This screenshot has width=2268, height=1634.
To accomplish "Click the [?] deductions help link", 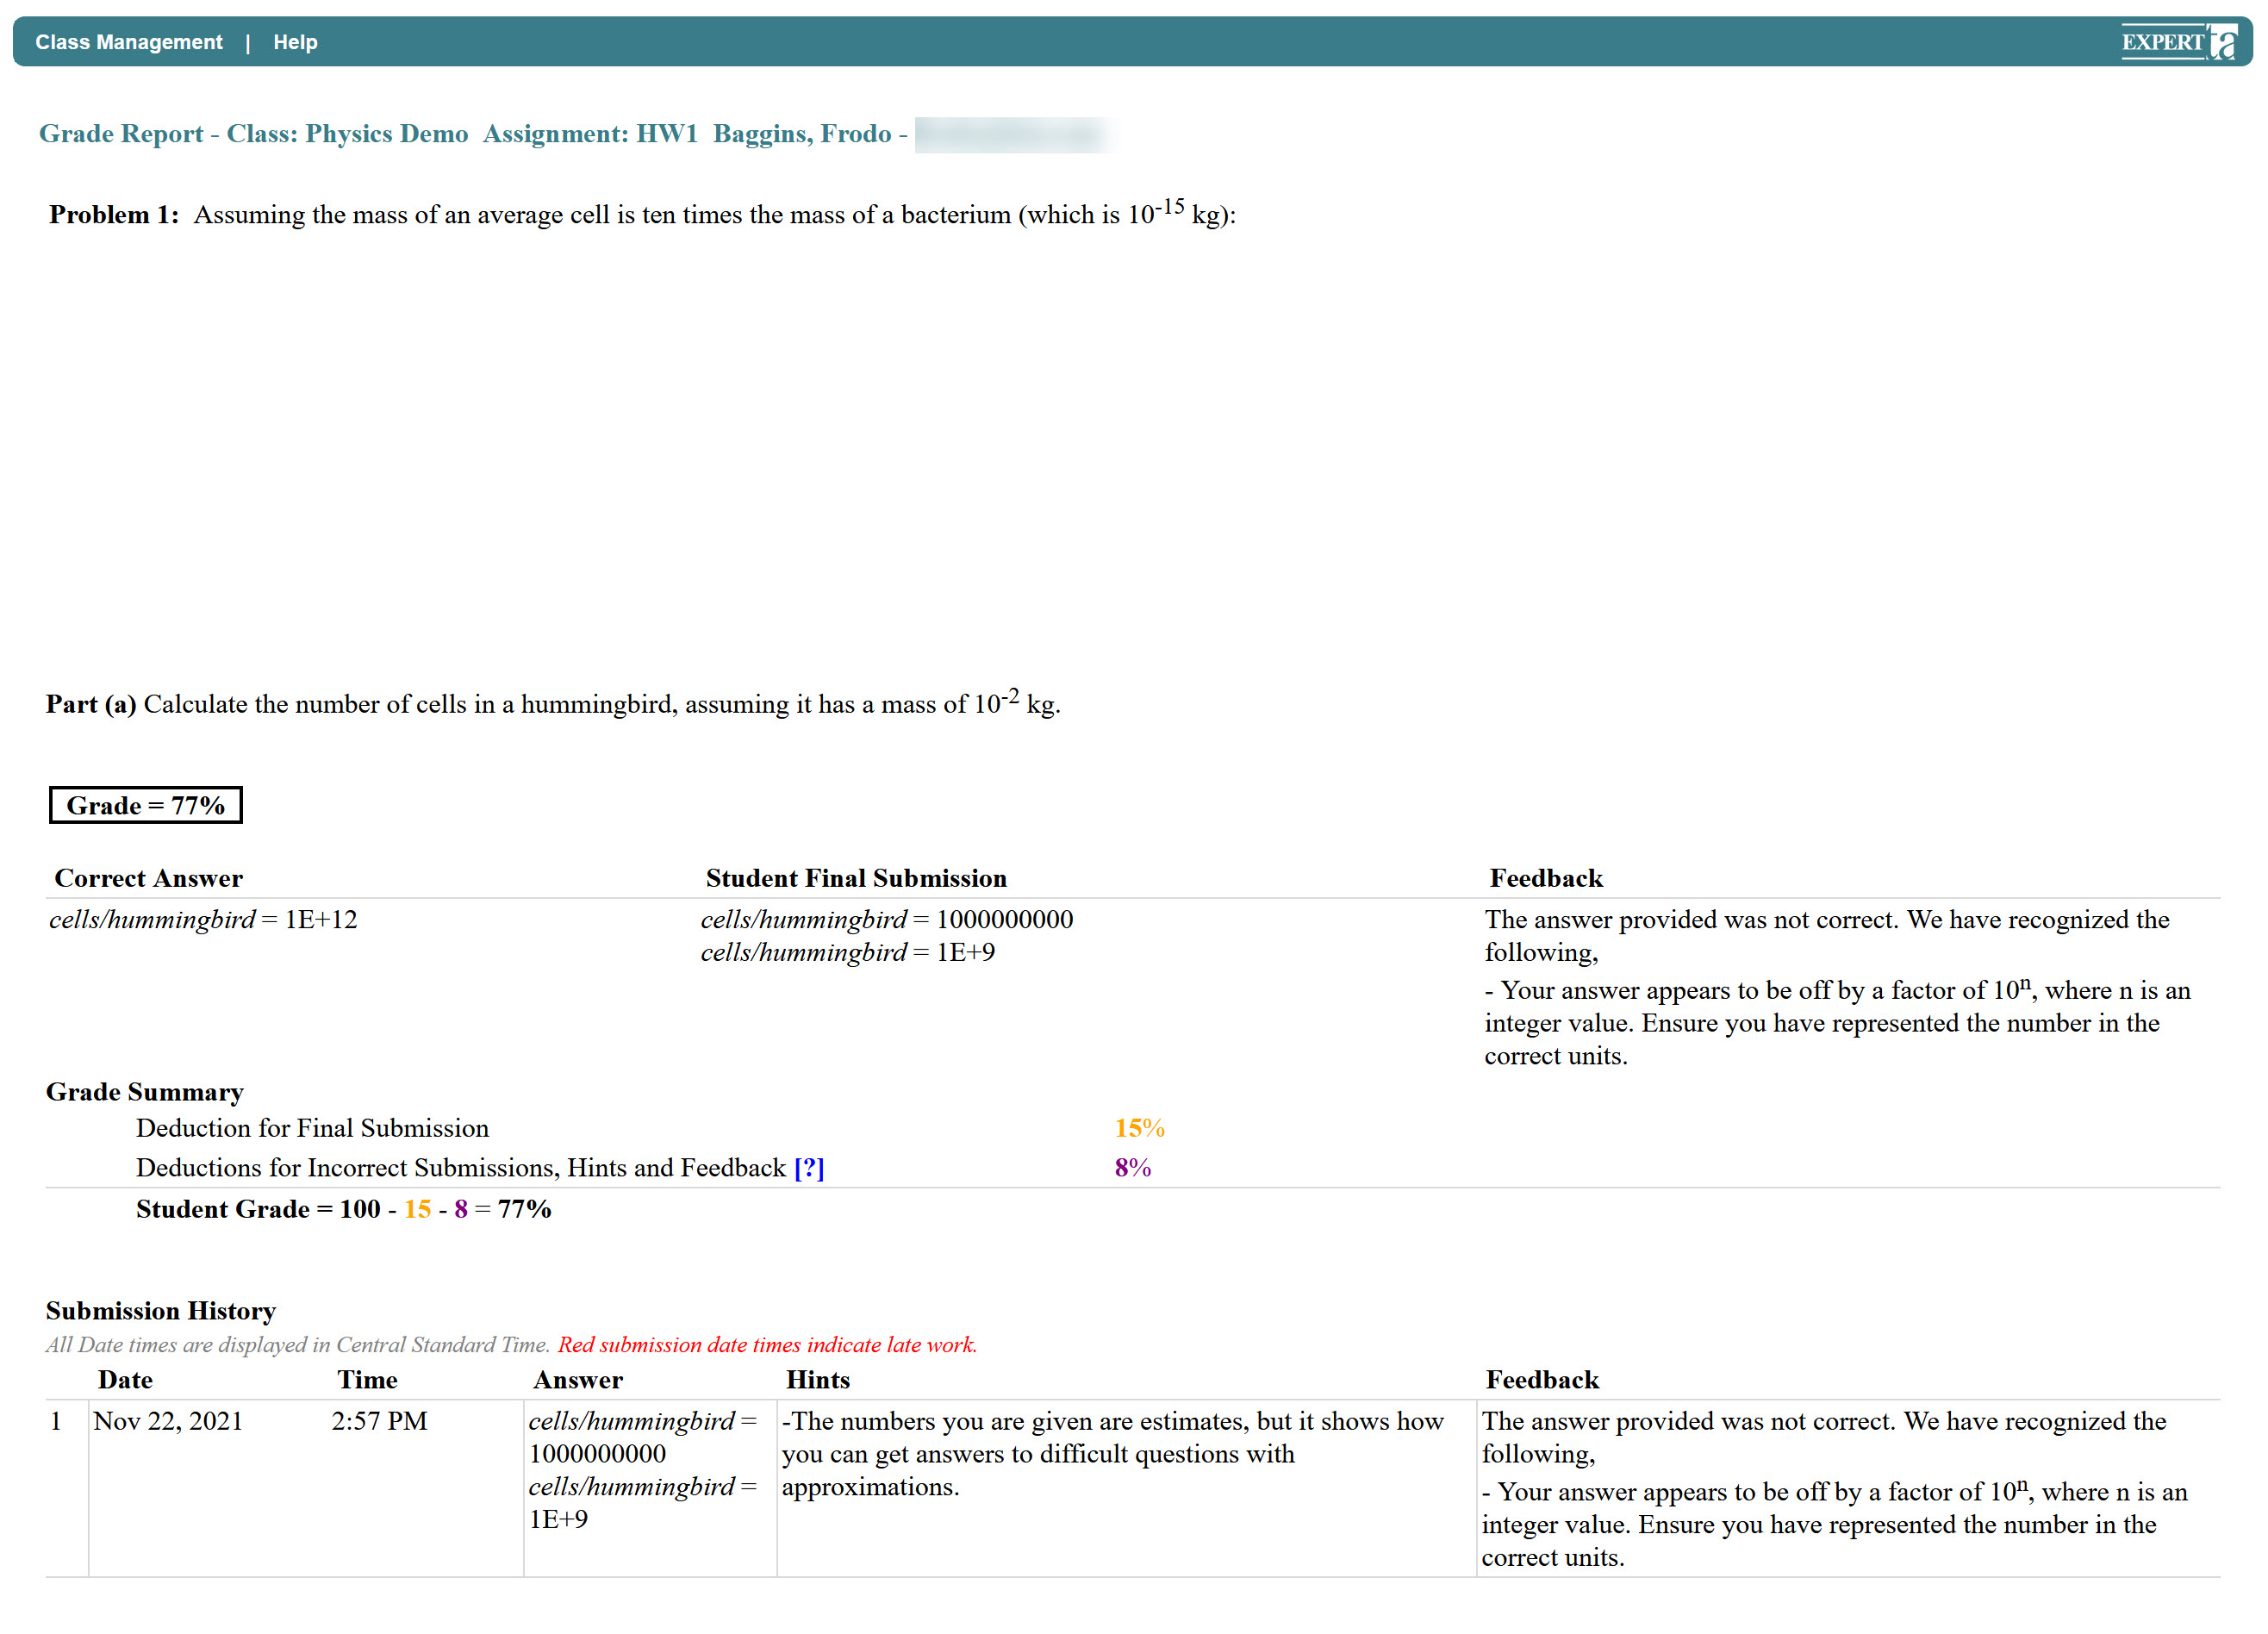I will pos(808,1167).
